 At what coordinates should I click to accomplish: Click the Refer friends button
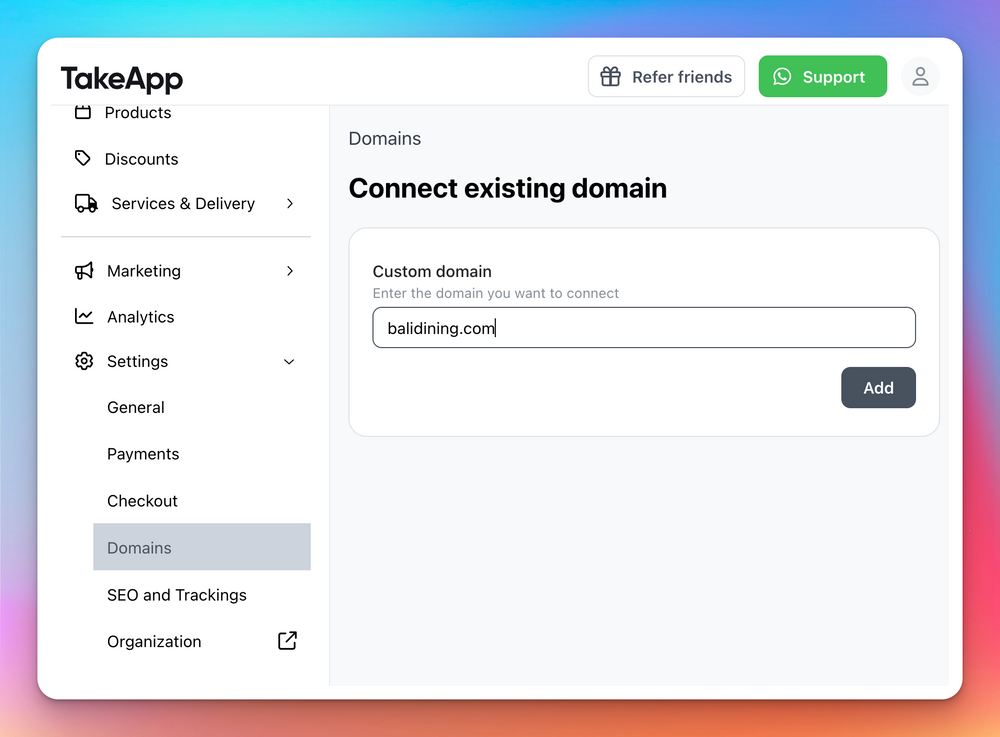(x=666, y=77)
